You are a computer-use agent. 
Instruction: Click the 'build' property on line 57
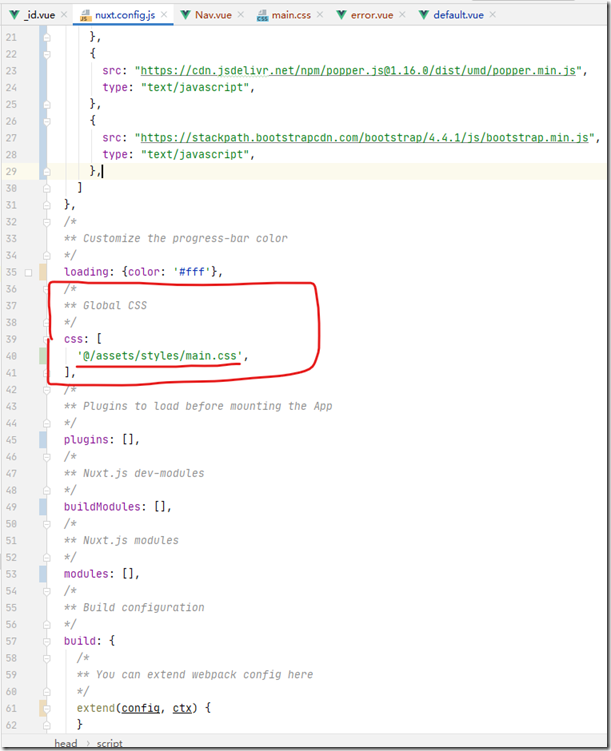(79, 641)
